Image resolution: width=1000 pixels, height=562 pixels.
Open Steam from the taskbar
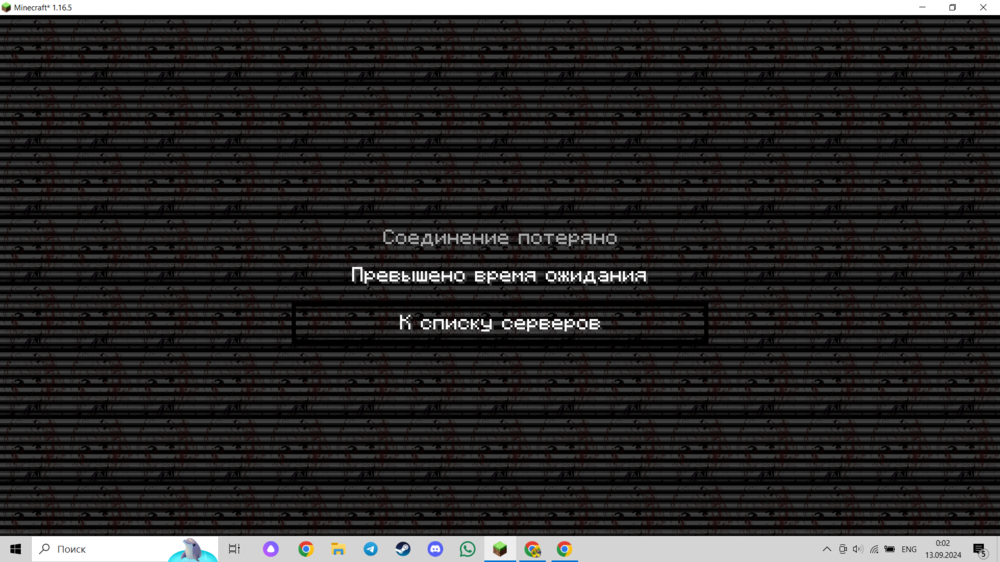pos(402,549)
